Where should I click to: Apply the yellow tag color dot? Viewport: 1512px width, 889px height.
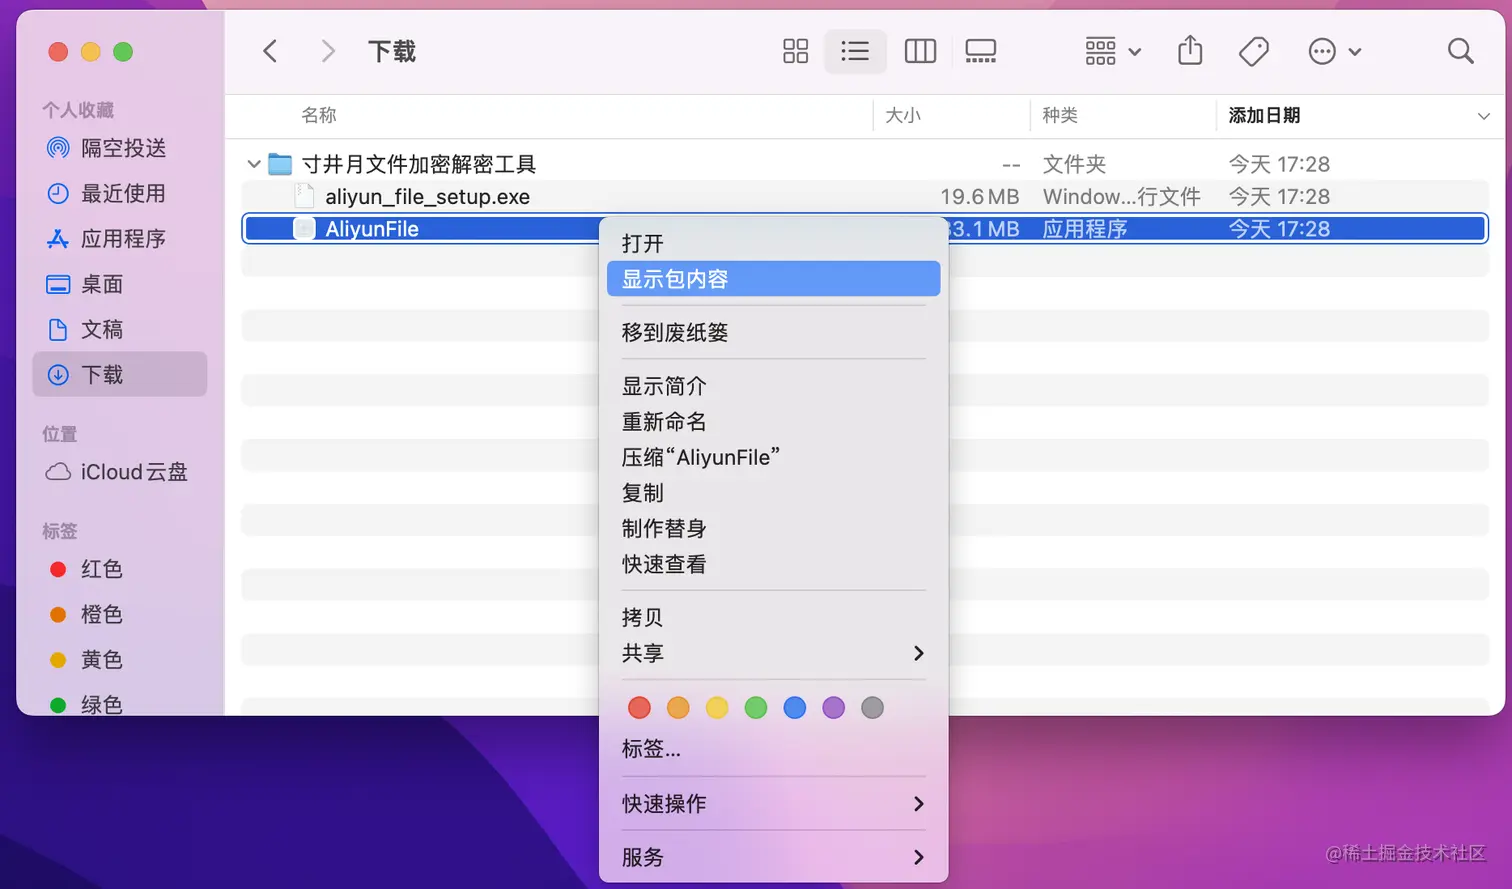717,708
